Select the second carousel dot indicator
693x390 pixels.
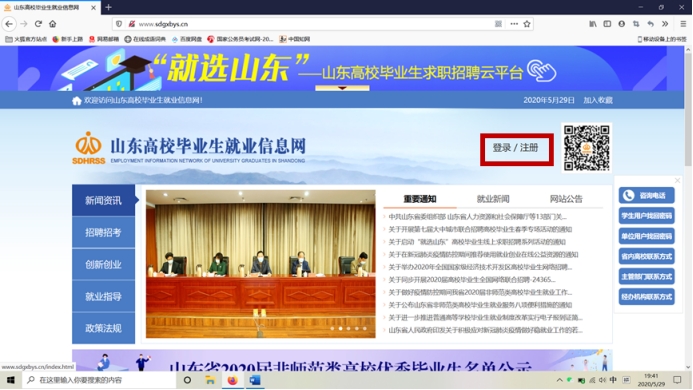[x=340, y=329]
